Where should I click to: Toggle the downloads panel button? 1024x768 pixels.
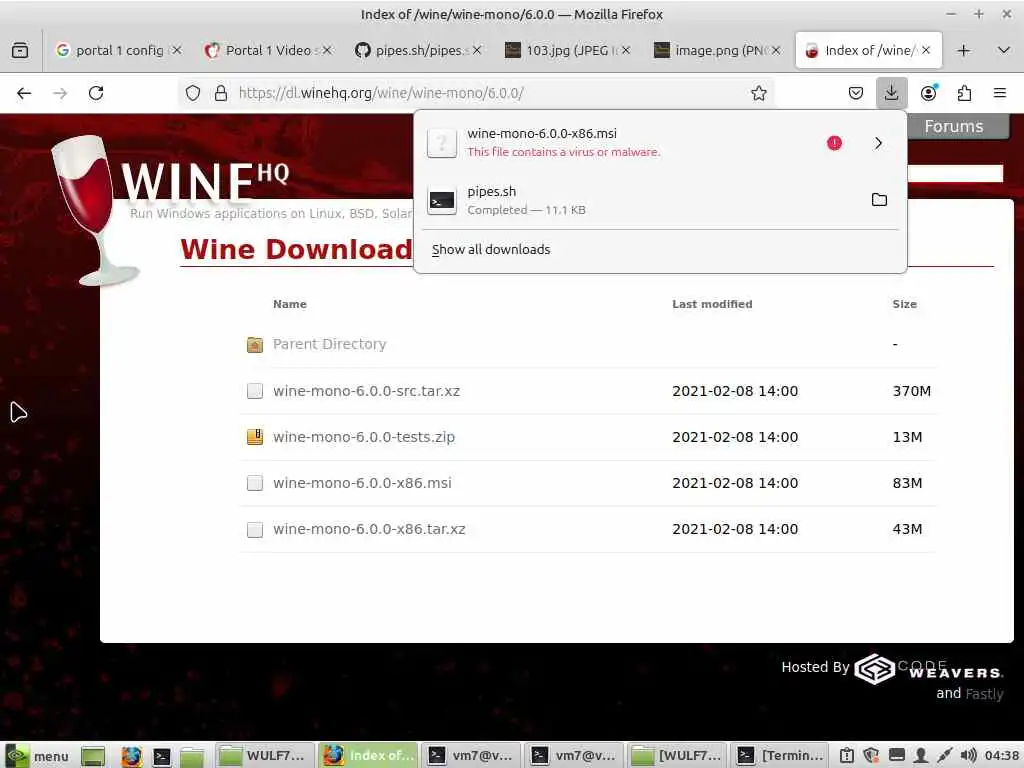891,93
